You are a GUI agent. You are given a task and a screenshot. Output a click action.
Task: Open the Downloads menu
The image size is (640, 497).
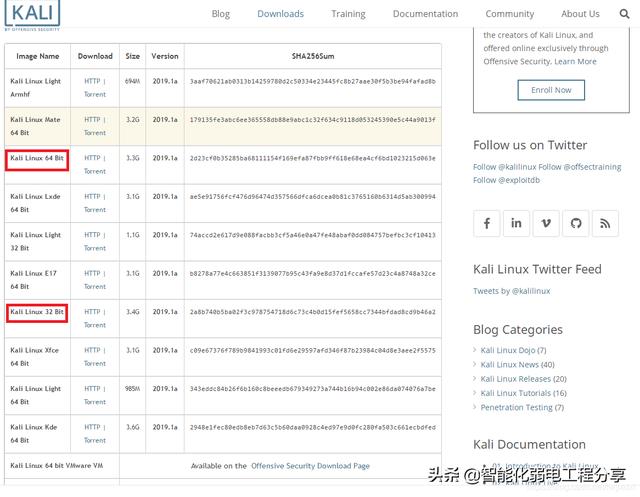(280, 14)
